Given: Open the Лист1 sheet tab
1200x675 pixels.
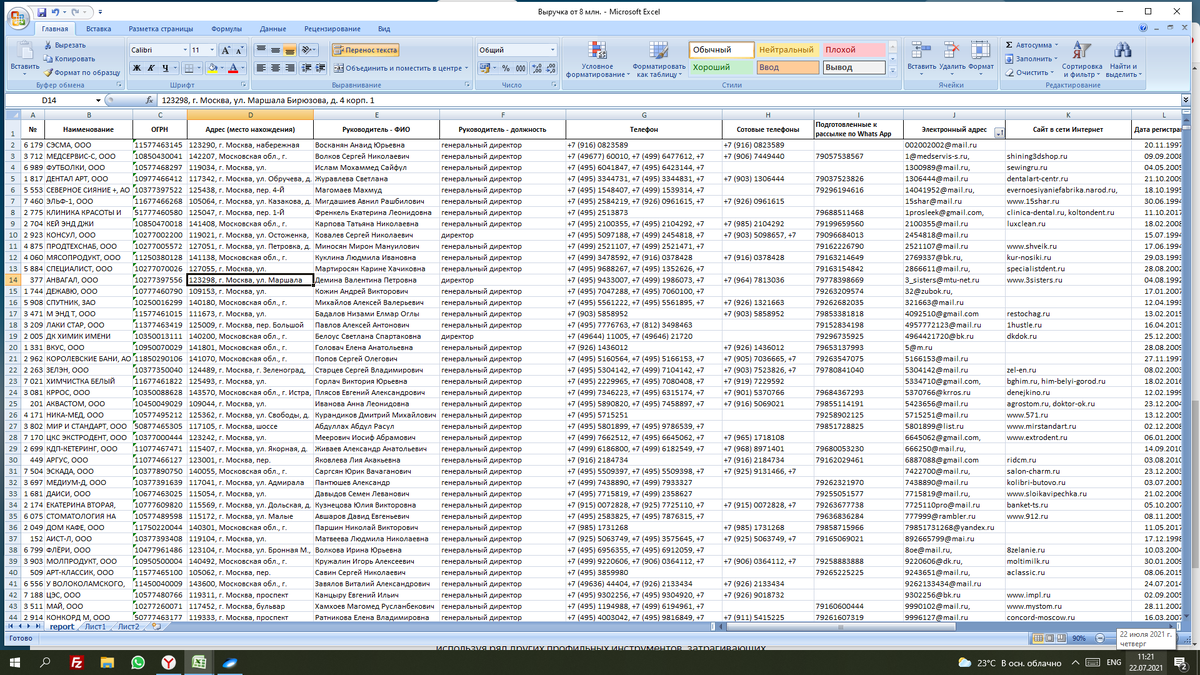Looking at the screenshot, I should point(95,627).
